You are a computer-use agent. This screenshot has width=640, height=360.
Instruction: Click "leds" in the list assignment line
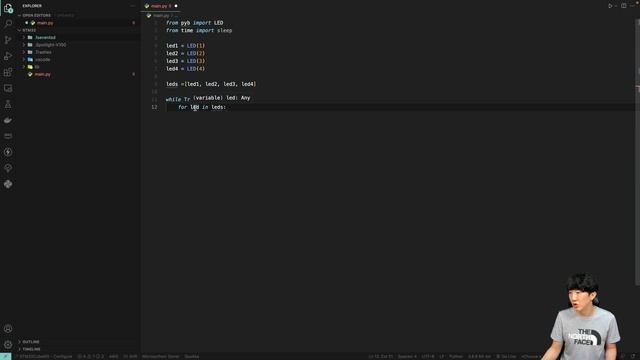point(172,84)
